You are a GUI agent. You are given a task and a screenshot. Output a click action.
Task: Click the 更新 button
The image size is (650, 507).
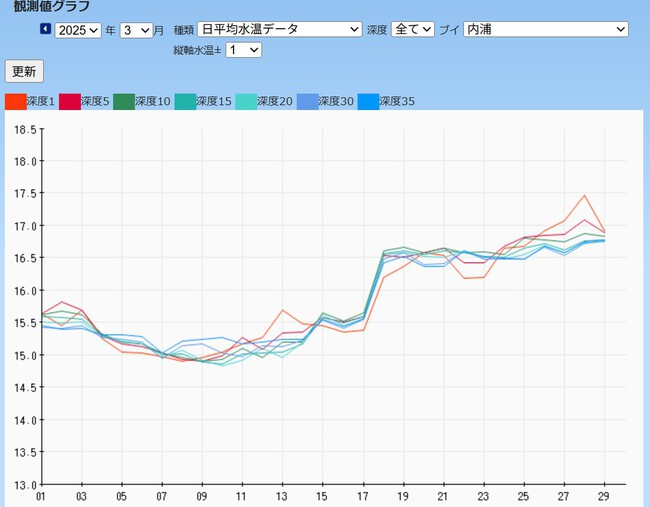coord(24,71)
